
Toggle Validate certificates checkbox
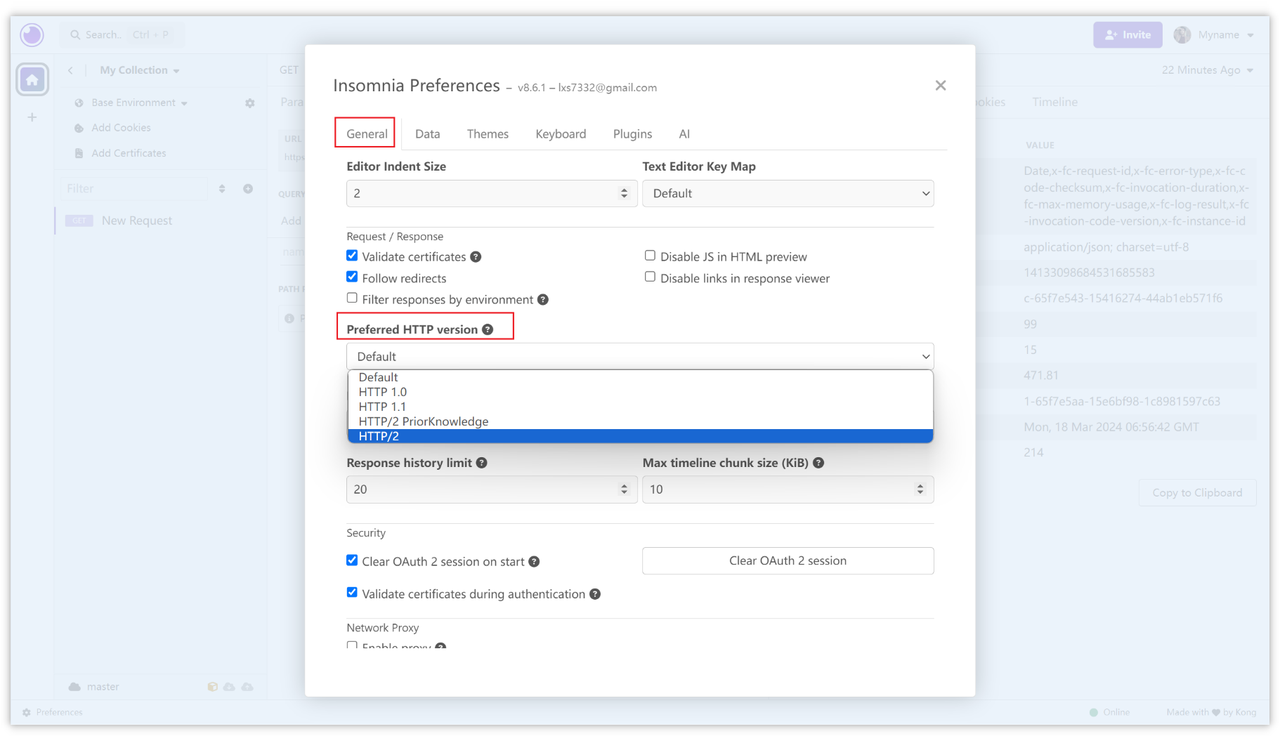coord(352,256)
